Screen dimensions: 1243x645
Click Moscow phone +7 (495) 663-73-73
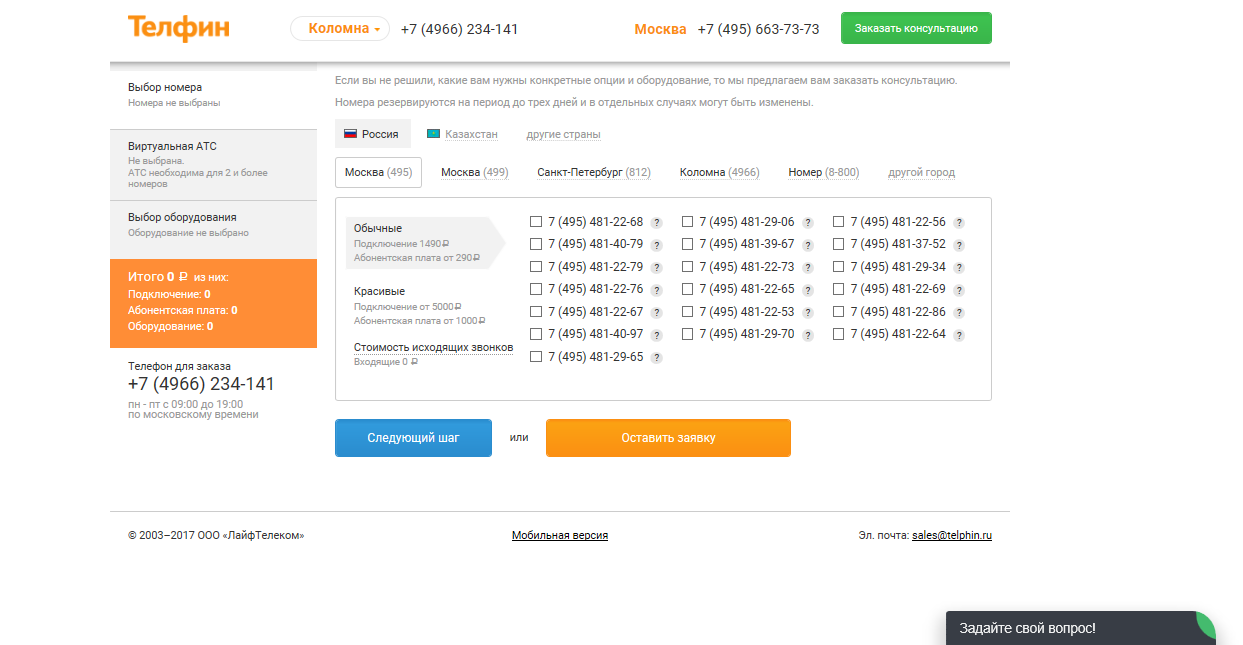point(758,29)
